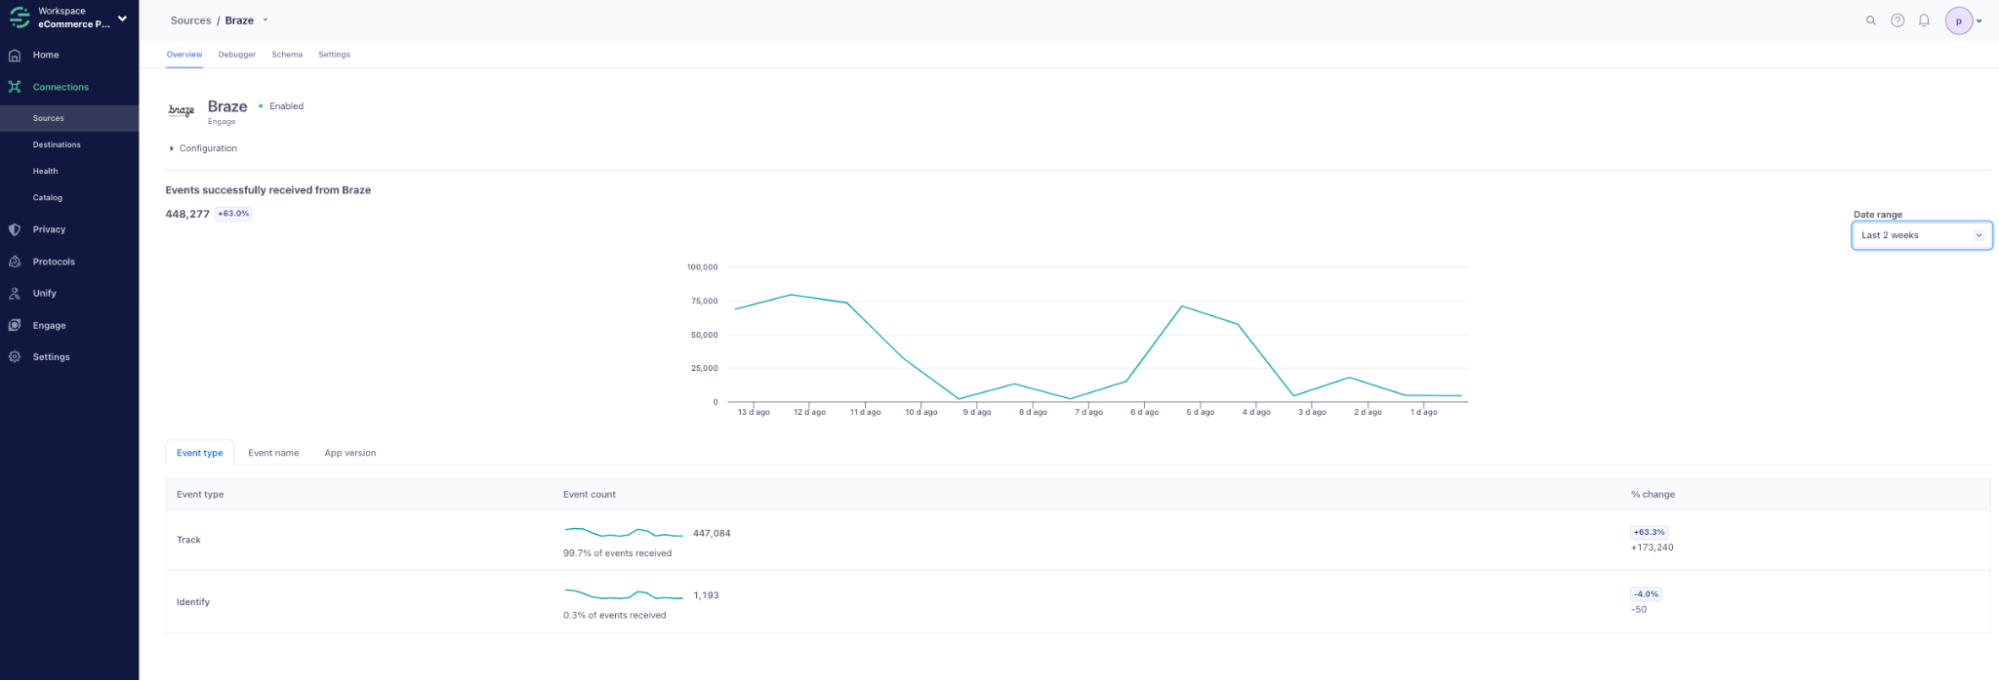Click 99.7% of events received text
The width and height of the screenshot is (1999, 681).
tap(617, 553)
